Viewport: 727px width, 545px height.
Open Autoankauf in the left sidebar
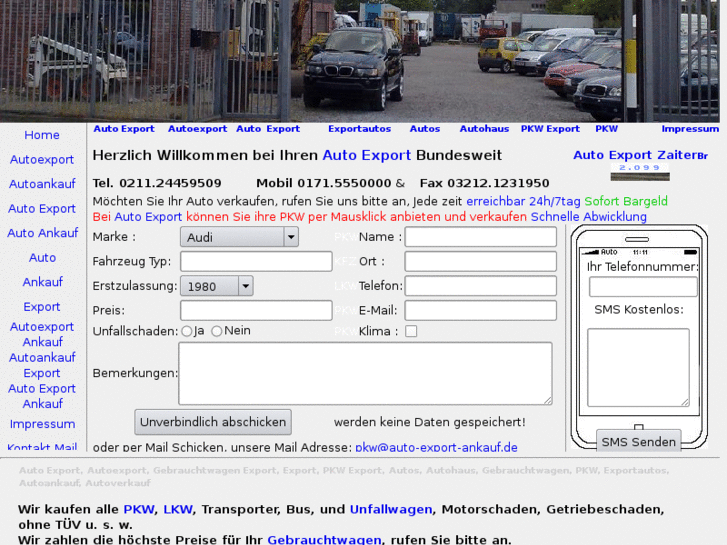(42, 184)
